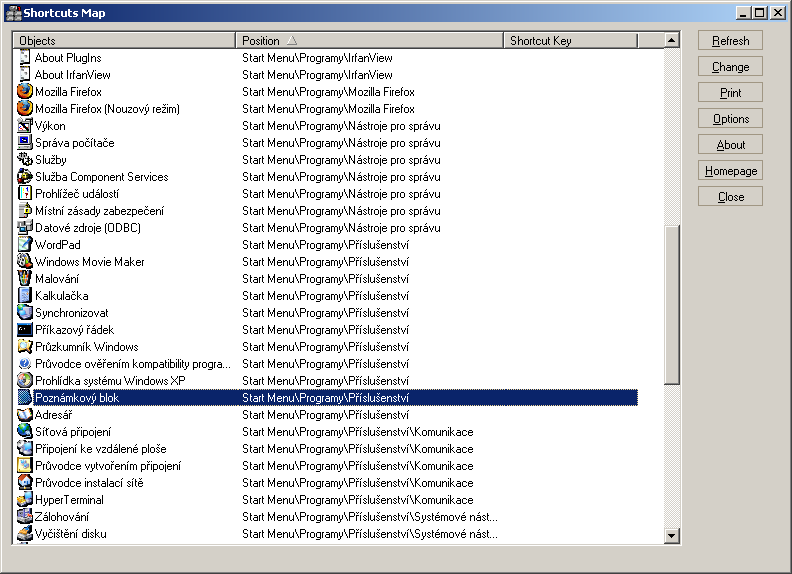Click the Místní zásady zabezpečení icon
This screenshot has width=792, height=574.
tap(25, 210)
